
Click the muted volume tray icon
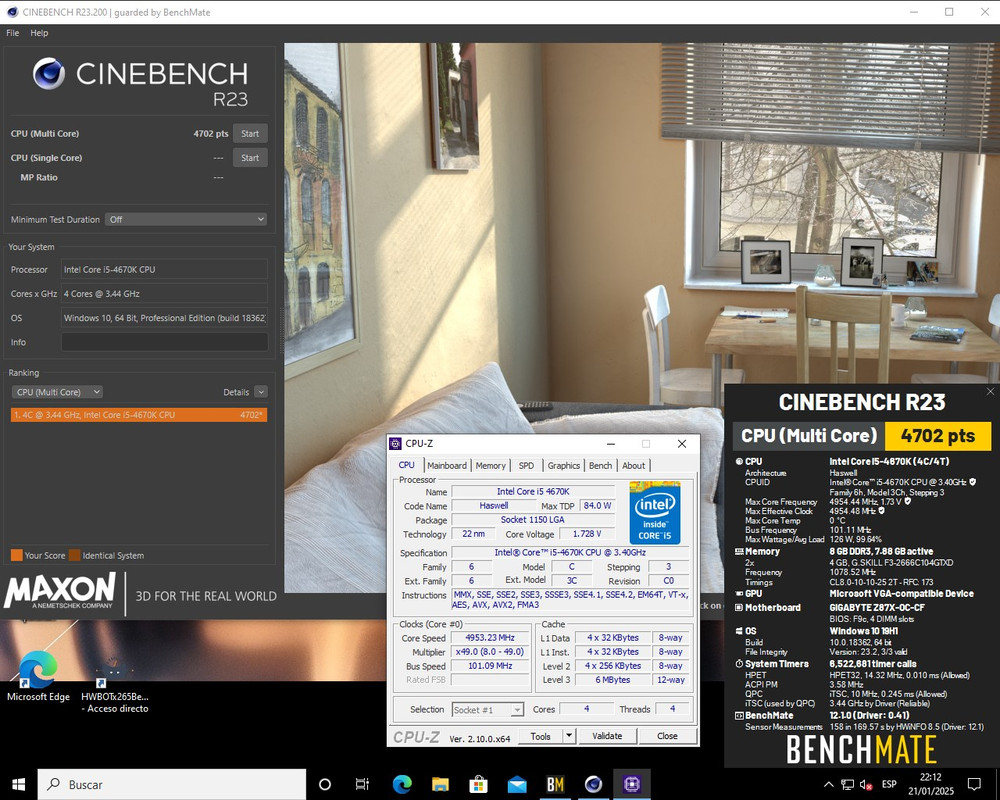pyautogui.click(x=866, y=784)
